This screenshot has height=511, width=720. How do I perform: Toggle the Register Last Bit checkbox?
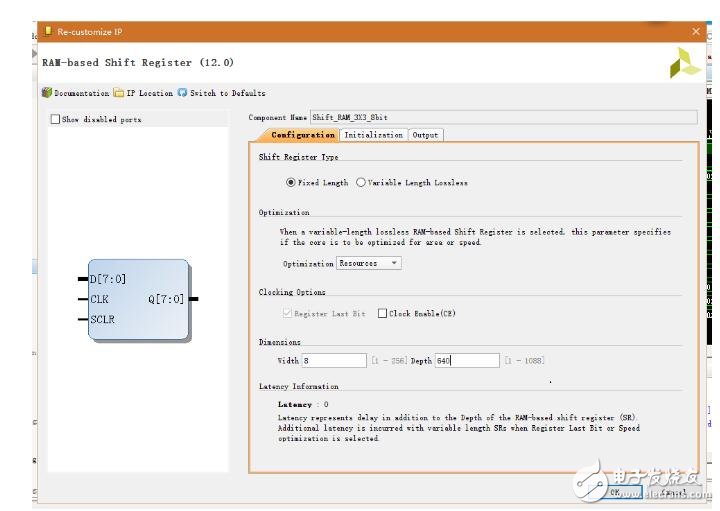pyautogui.click(x=287, y=313)
